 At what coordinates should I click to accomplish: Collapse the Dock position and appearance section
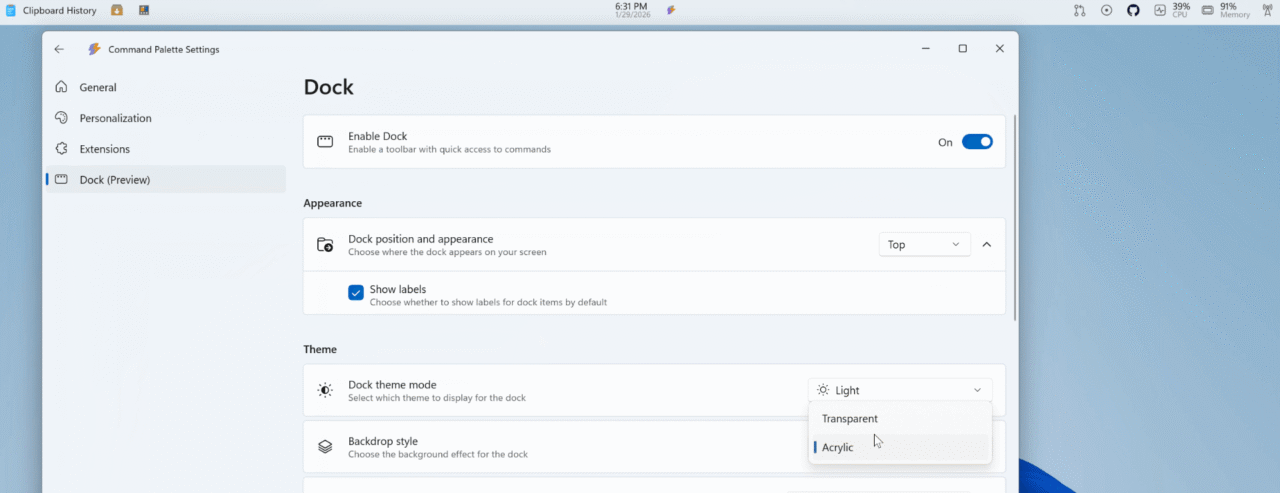[x=986, y=244]
